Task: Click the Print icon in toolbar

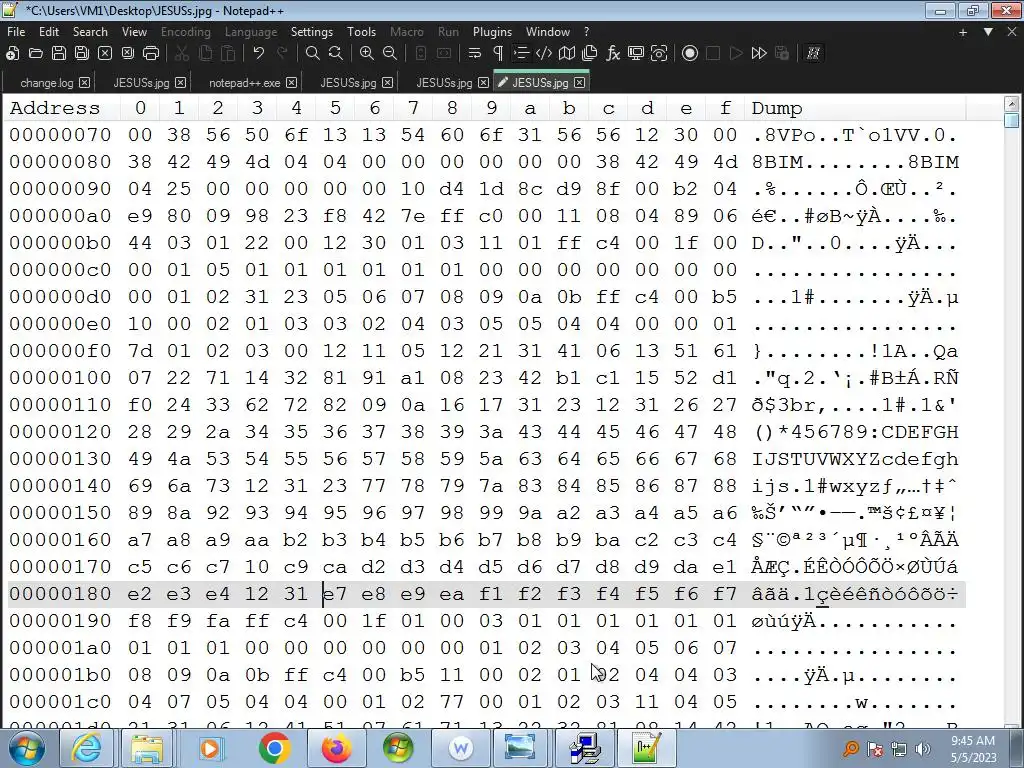Action: point(151,54)
